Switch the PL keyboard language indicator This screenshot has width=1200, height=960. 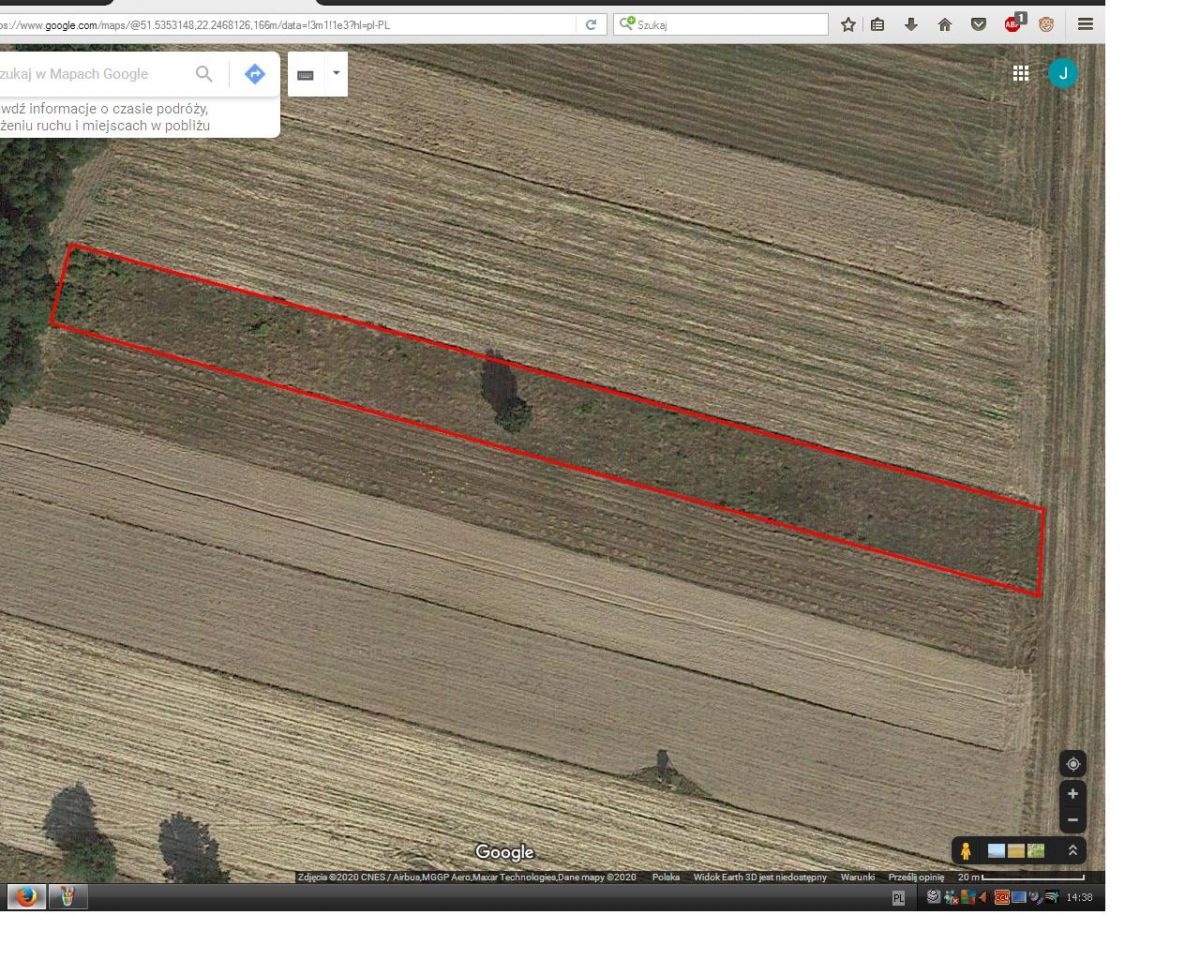898,898
